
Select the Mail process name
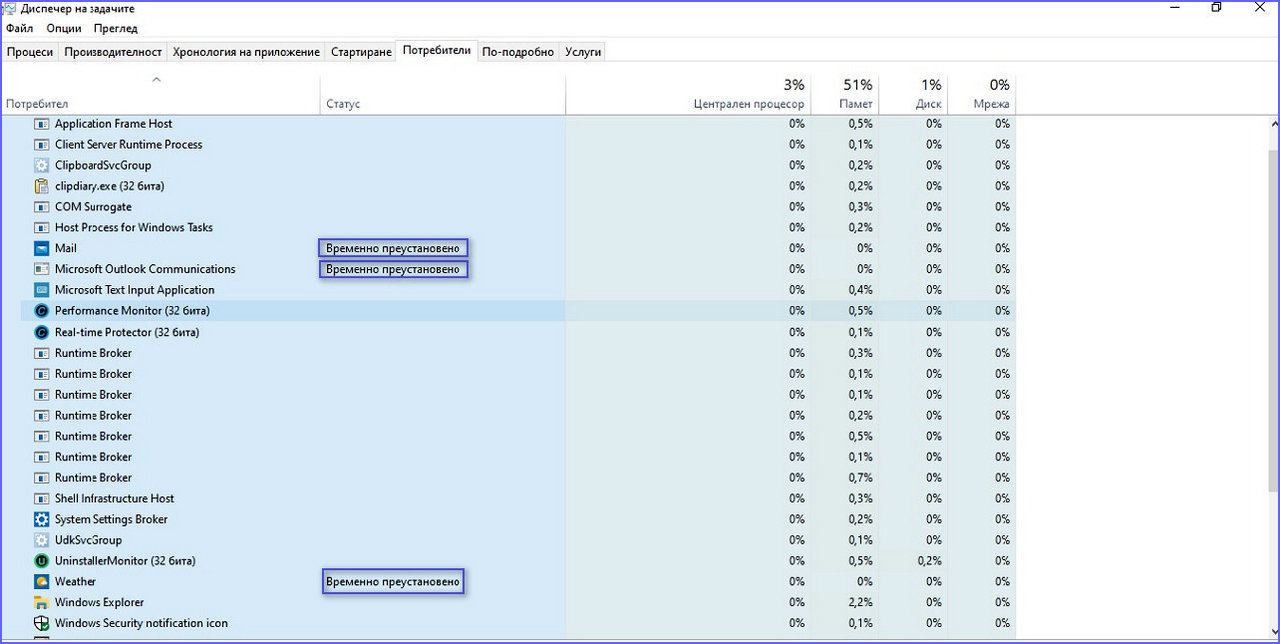click(x=66, y=249)
